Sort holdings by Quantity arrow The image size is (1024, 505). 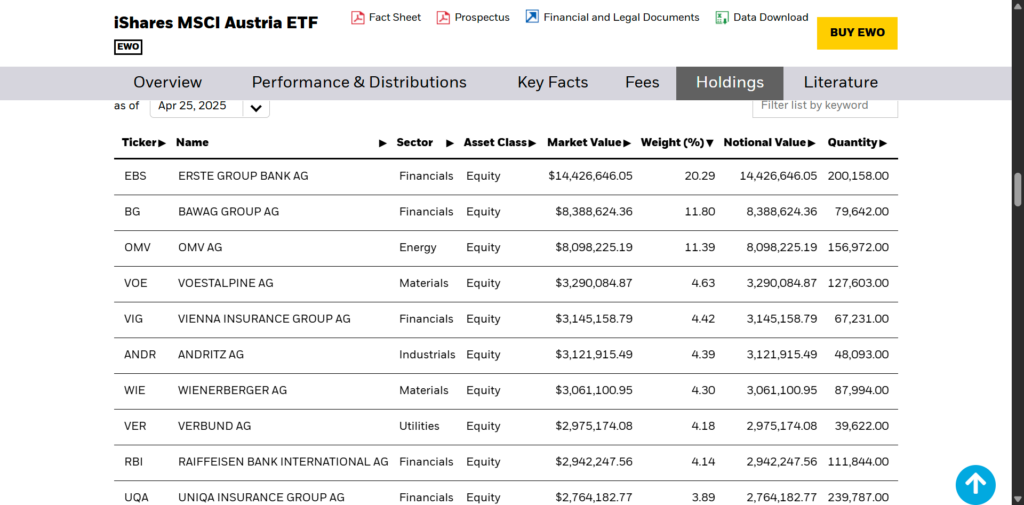[883, 143]
